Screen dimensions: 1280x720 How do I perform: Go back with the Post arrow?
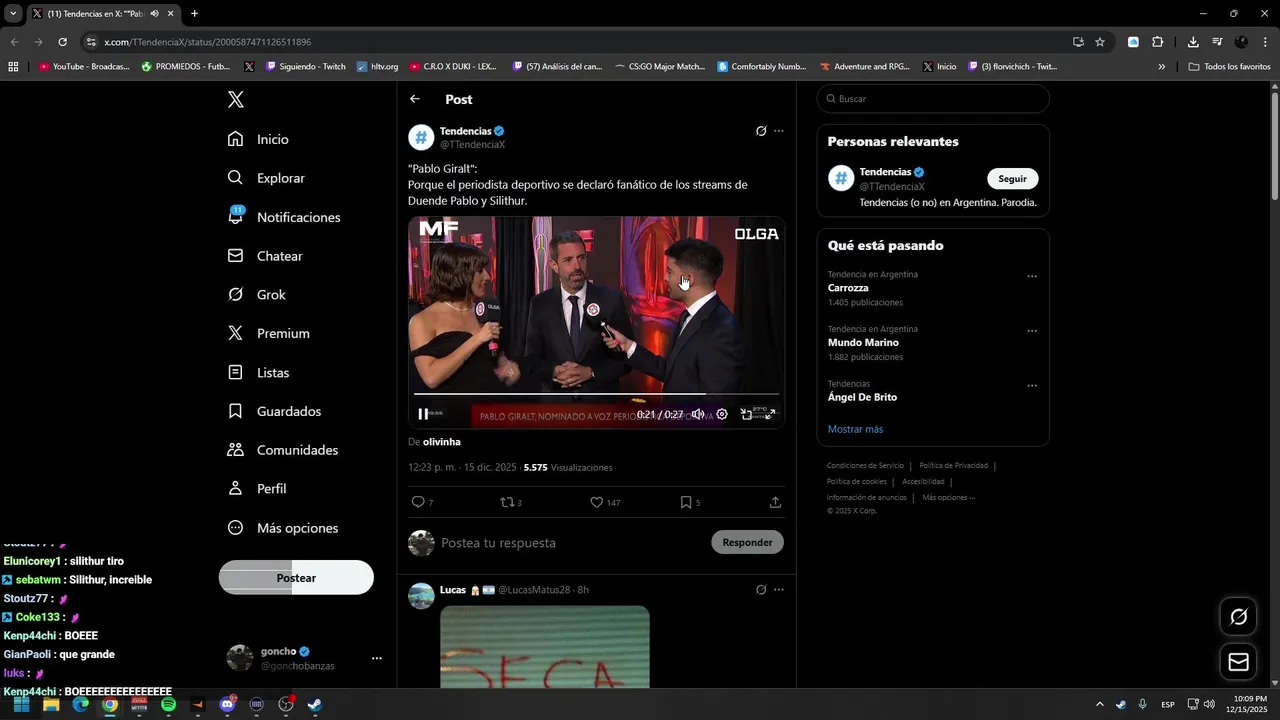click(415, 99)
